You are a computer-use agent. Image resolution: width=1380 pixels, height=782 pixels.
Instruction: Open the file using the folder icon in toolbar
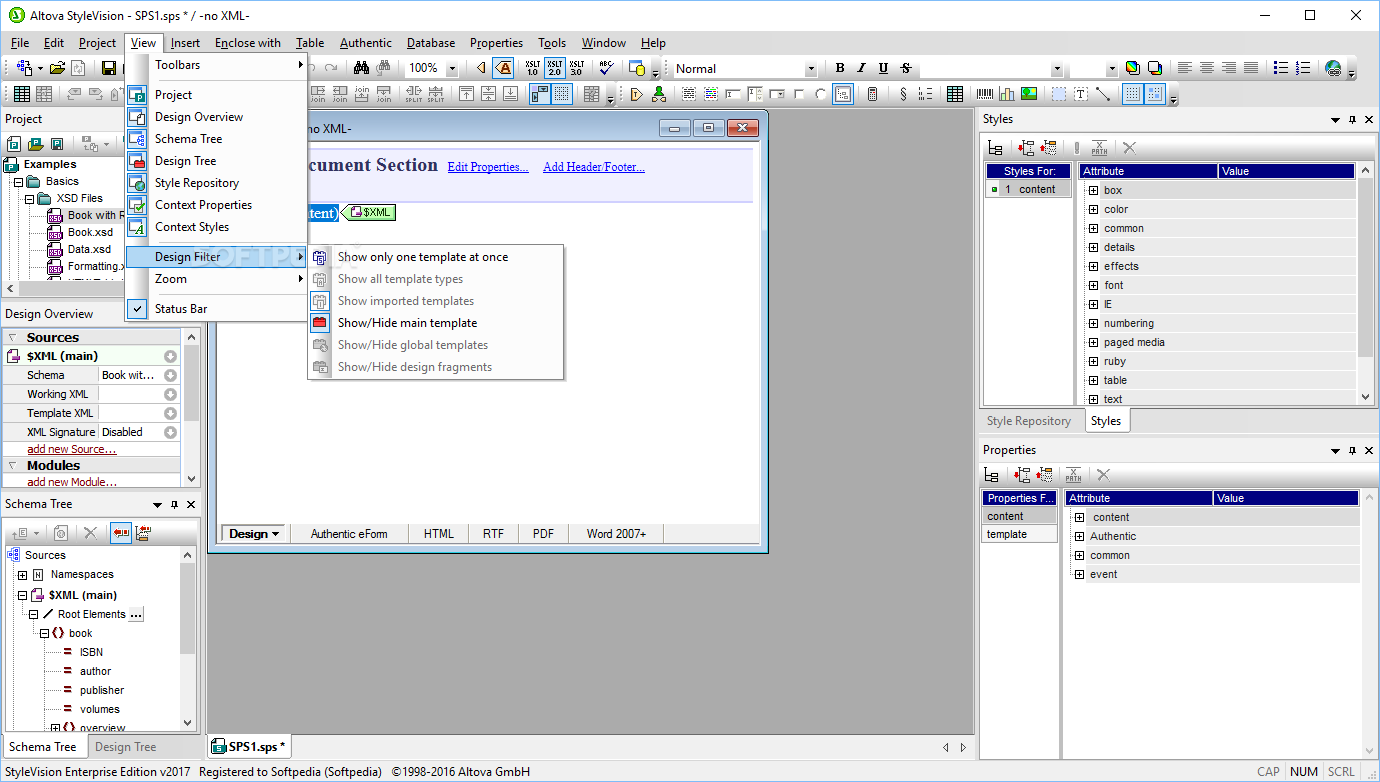pyautogui.click(x=57, y=68)
